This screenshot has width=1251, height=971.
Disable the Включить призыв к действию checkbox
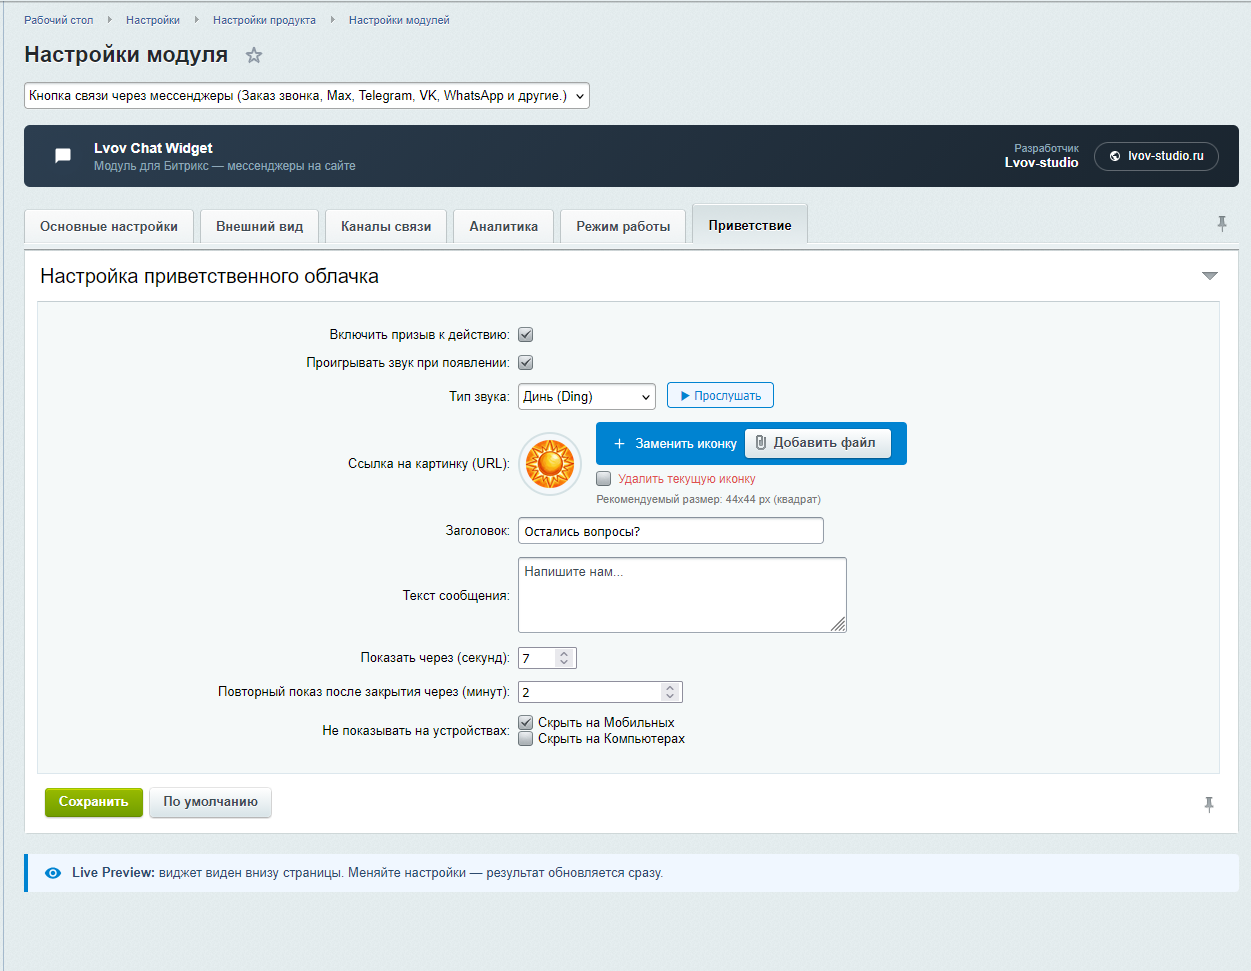click(x=525, y=334)
